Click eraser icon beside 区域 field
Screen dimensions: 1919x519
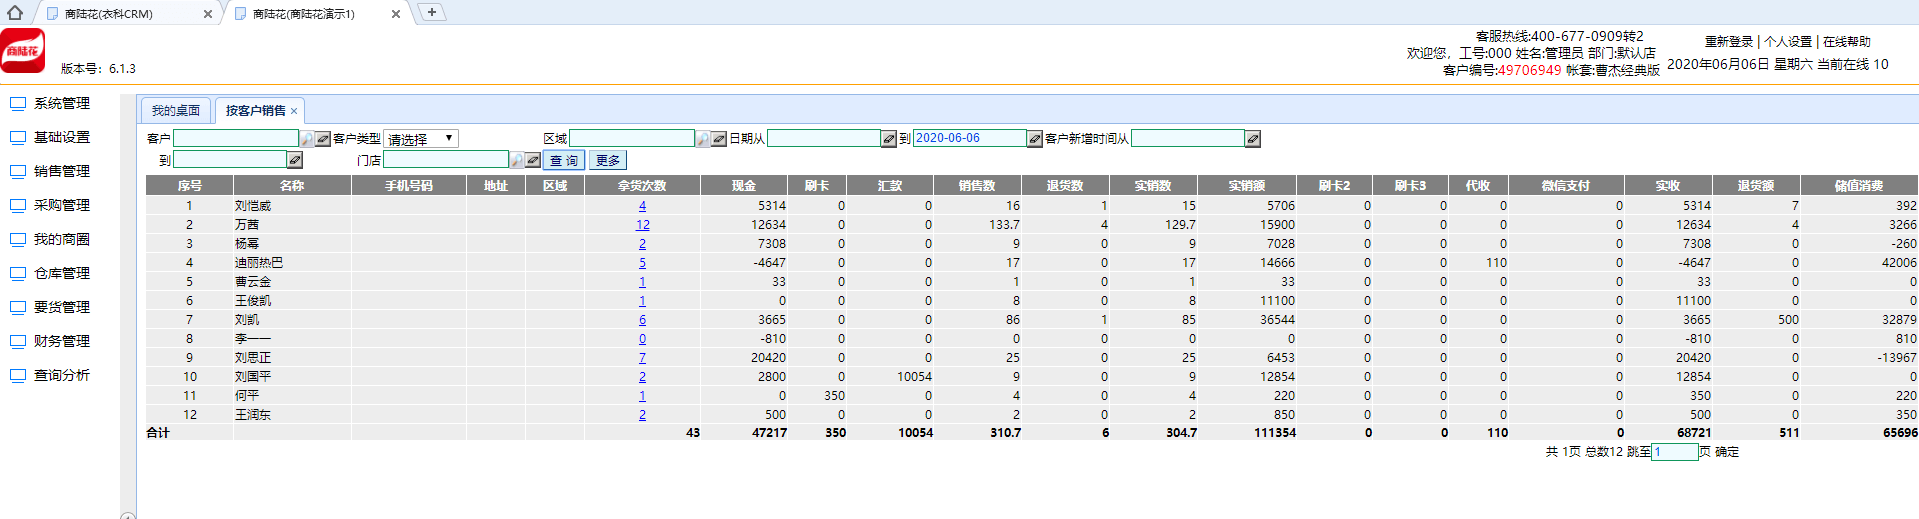(x=719, y=139)
